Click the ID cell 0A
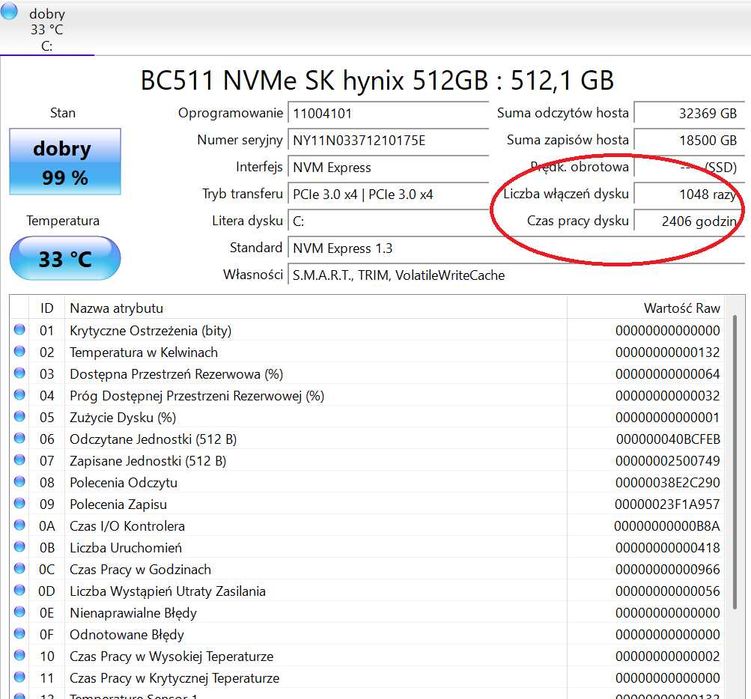Viewport: 751px width, 699px height. click(47, 526)
